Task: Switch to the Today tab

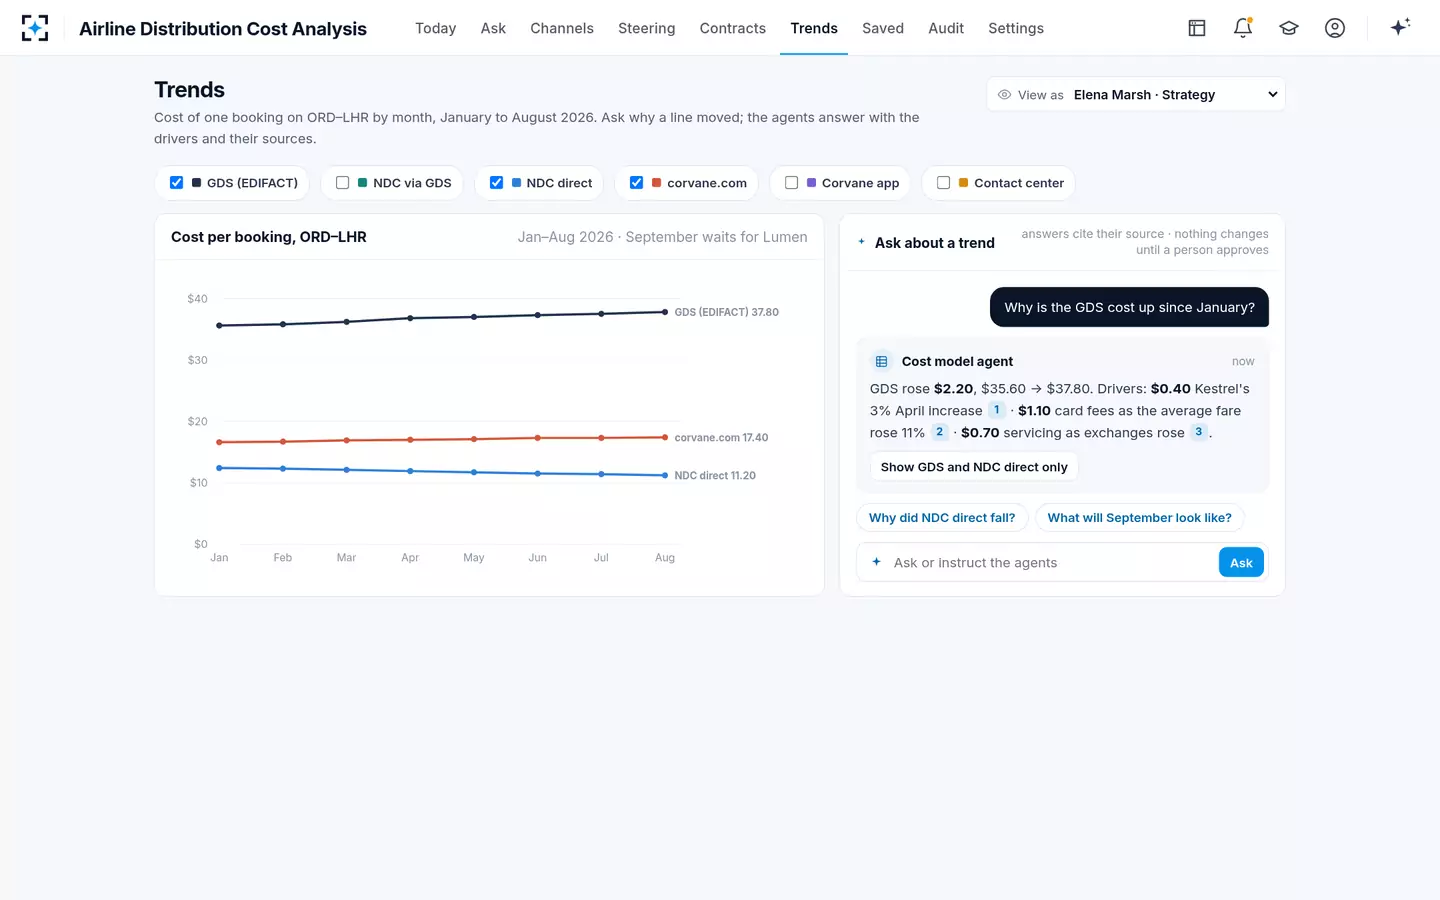Action: click(x=435, y=28)
